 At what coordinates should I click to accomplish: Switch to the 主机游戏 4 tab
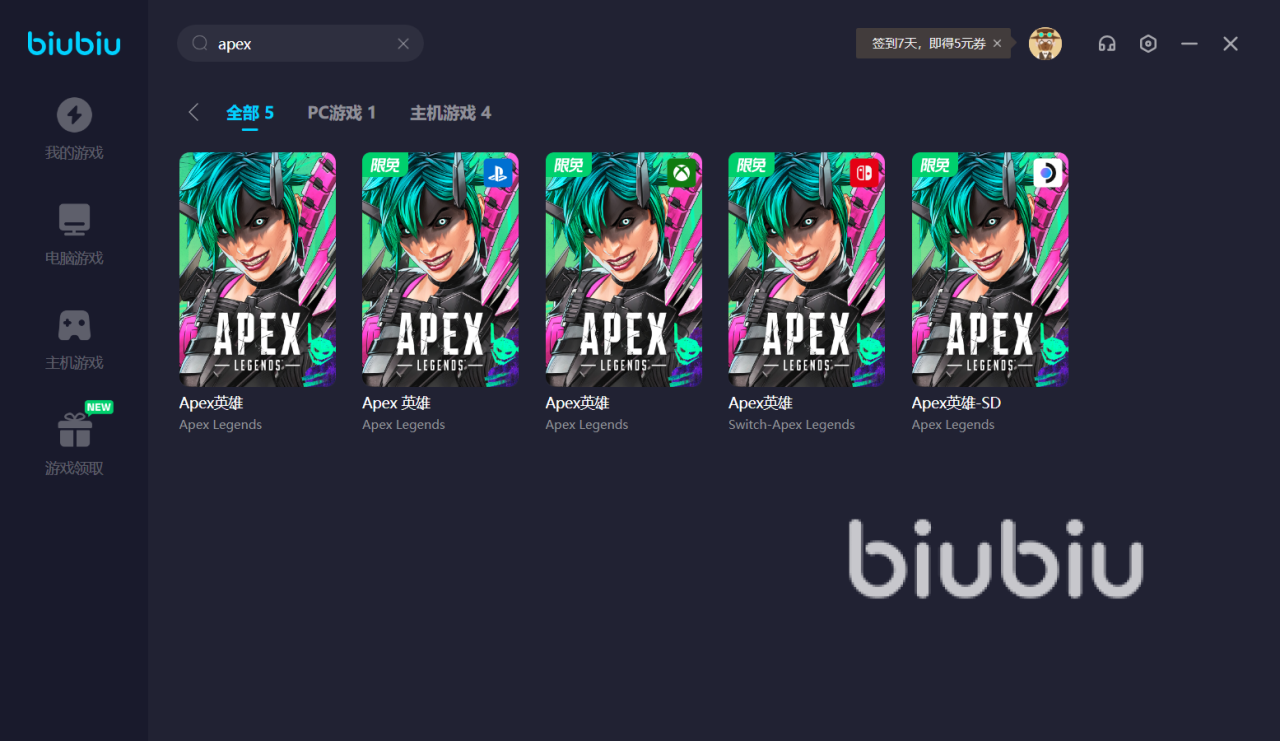coord(451,113)
